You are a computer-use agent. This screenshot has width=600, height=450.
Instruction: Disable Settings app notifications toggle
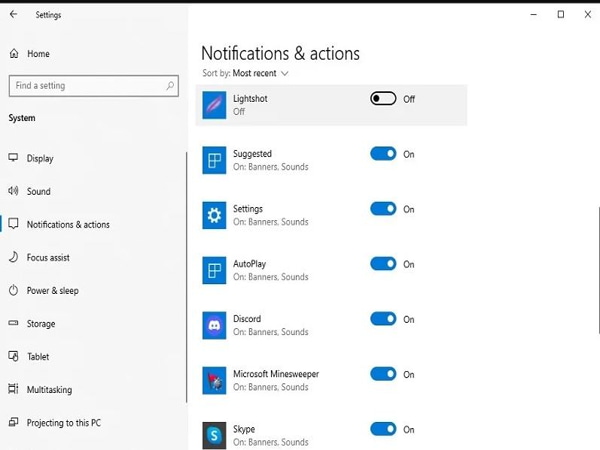click(383, 209)
